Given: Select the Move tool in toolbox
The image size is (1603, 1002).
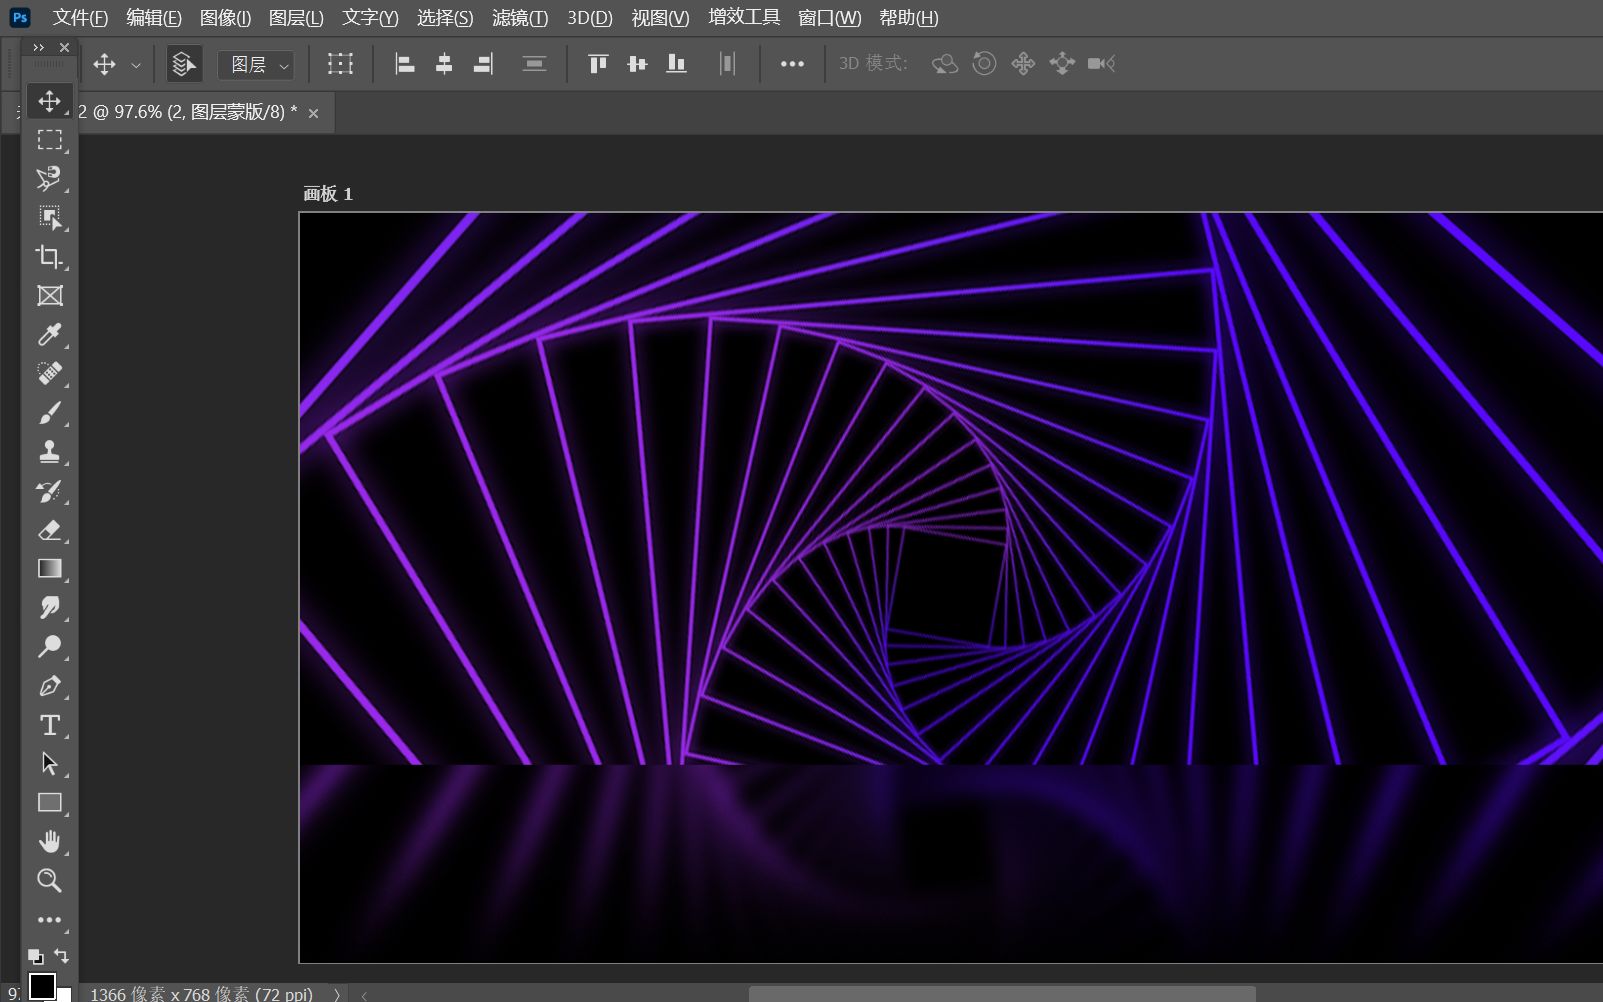Looking at the screenshot, I should (x=49, y=101).
